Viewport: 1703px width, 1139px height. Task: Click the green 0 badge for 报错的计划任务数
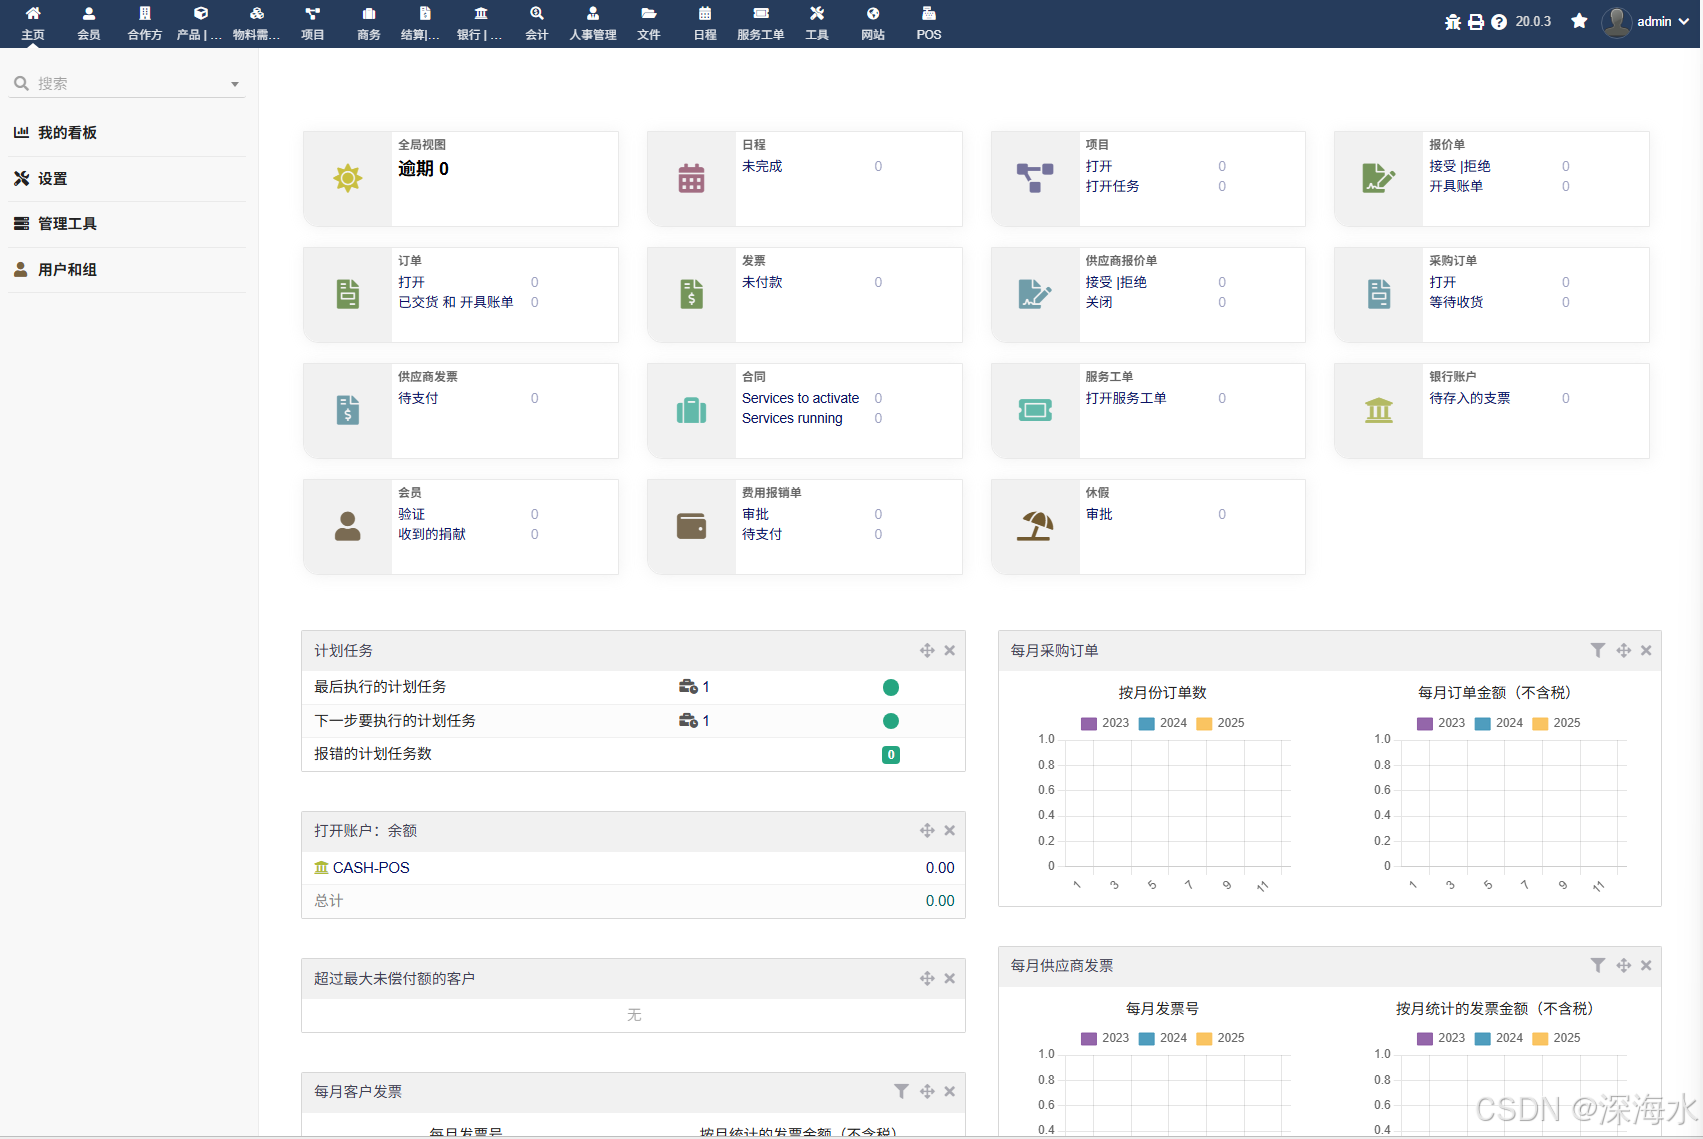coord(891,755)
